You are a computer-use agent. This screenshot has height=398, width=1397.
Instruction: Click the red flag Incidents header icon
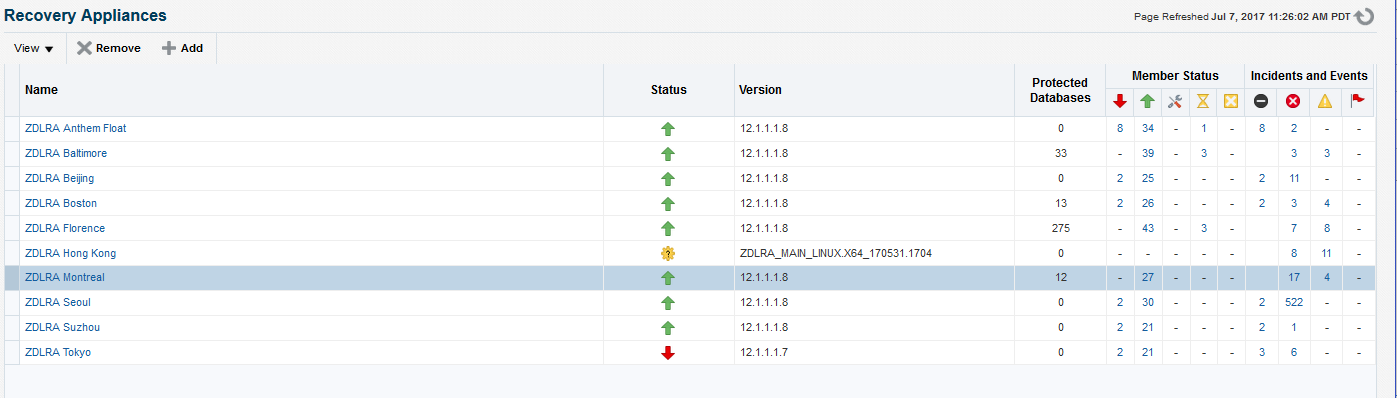click(x=1357, y=101)
